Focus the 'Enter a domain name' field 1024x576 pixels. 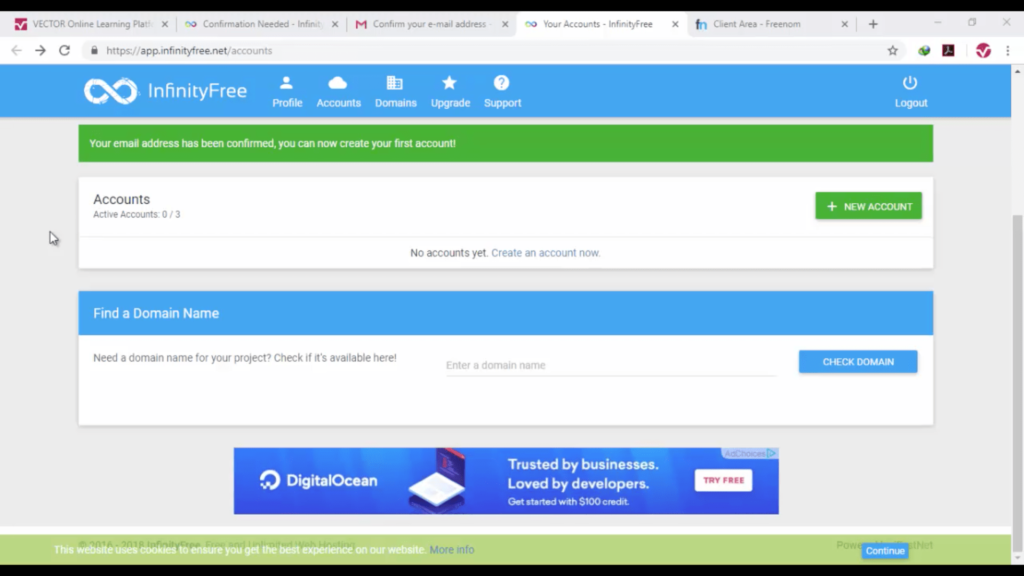611,365
